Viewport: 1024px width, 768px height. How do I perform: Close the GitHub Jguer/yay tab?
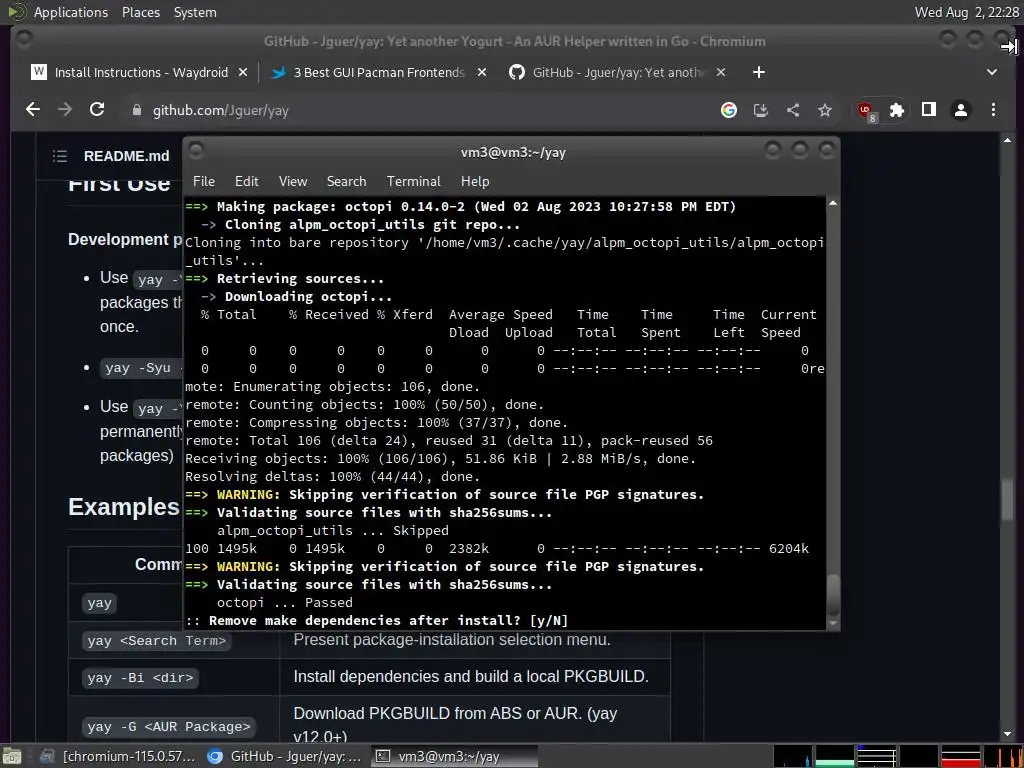pyautogui.click(x=721, y=72)
